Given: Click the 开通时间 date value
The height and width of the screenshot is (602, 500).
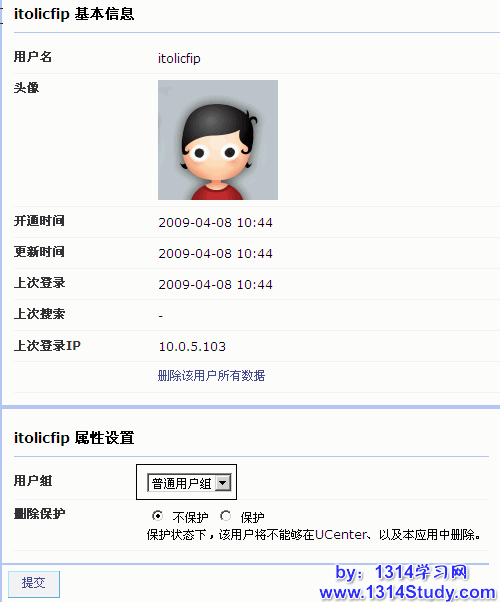Looking at the screenshot, I should pos(215,222).
